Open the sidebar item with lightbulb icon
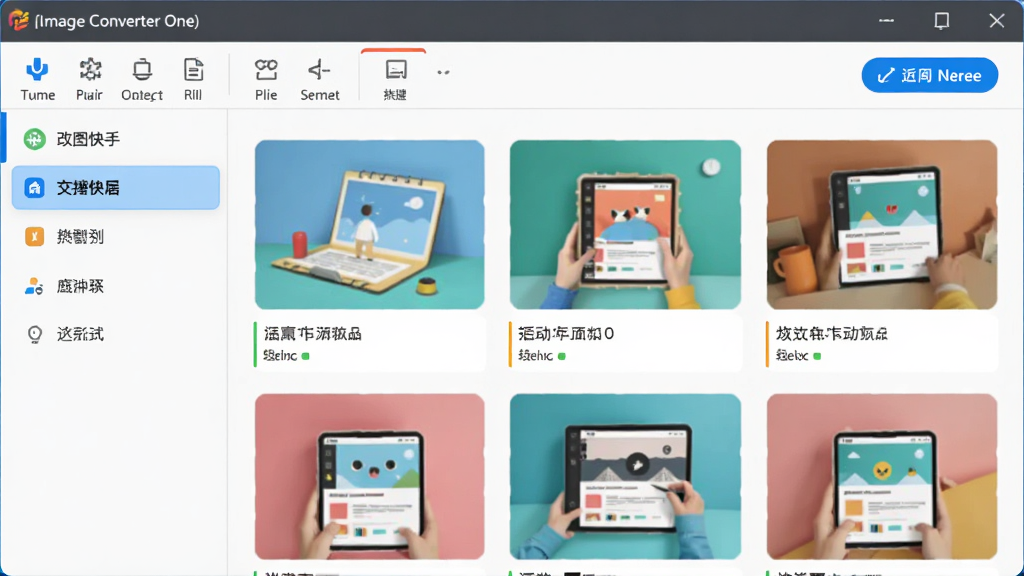1024x576 pixels. click(116, 334)
